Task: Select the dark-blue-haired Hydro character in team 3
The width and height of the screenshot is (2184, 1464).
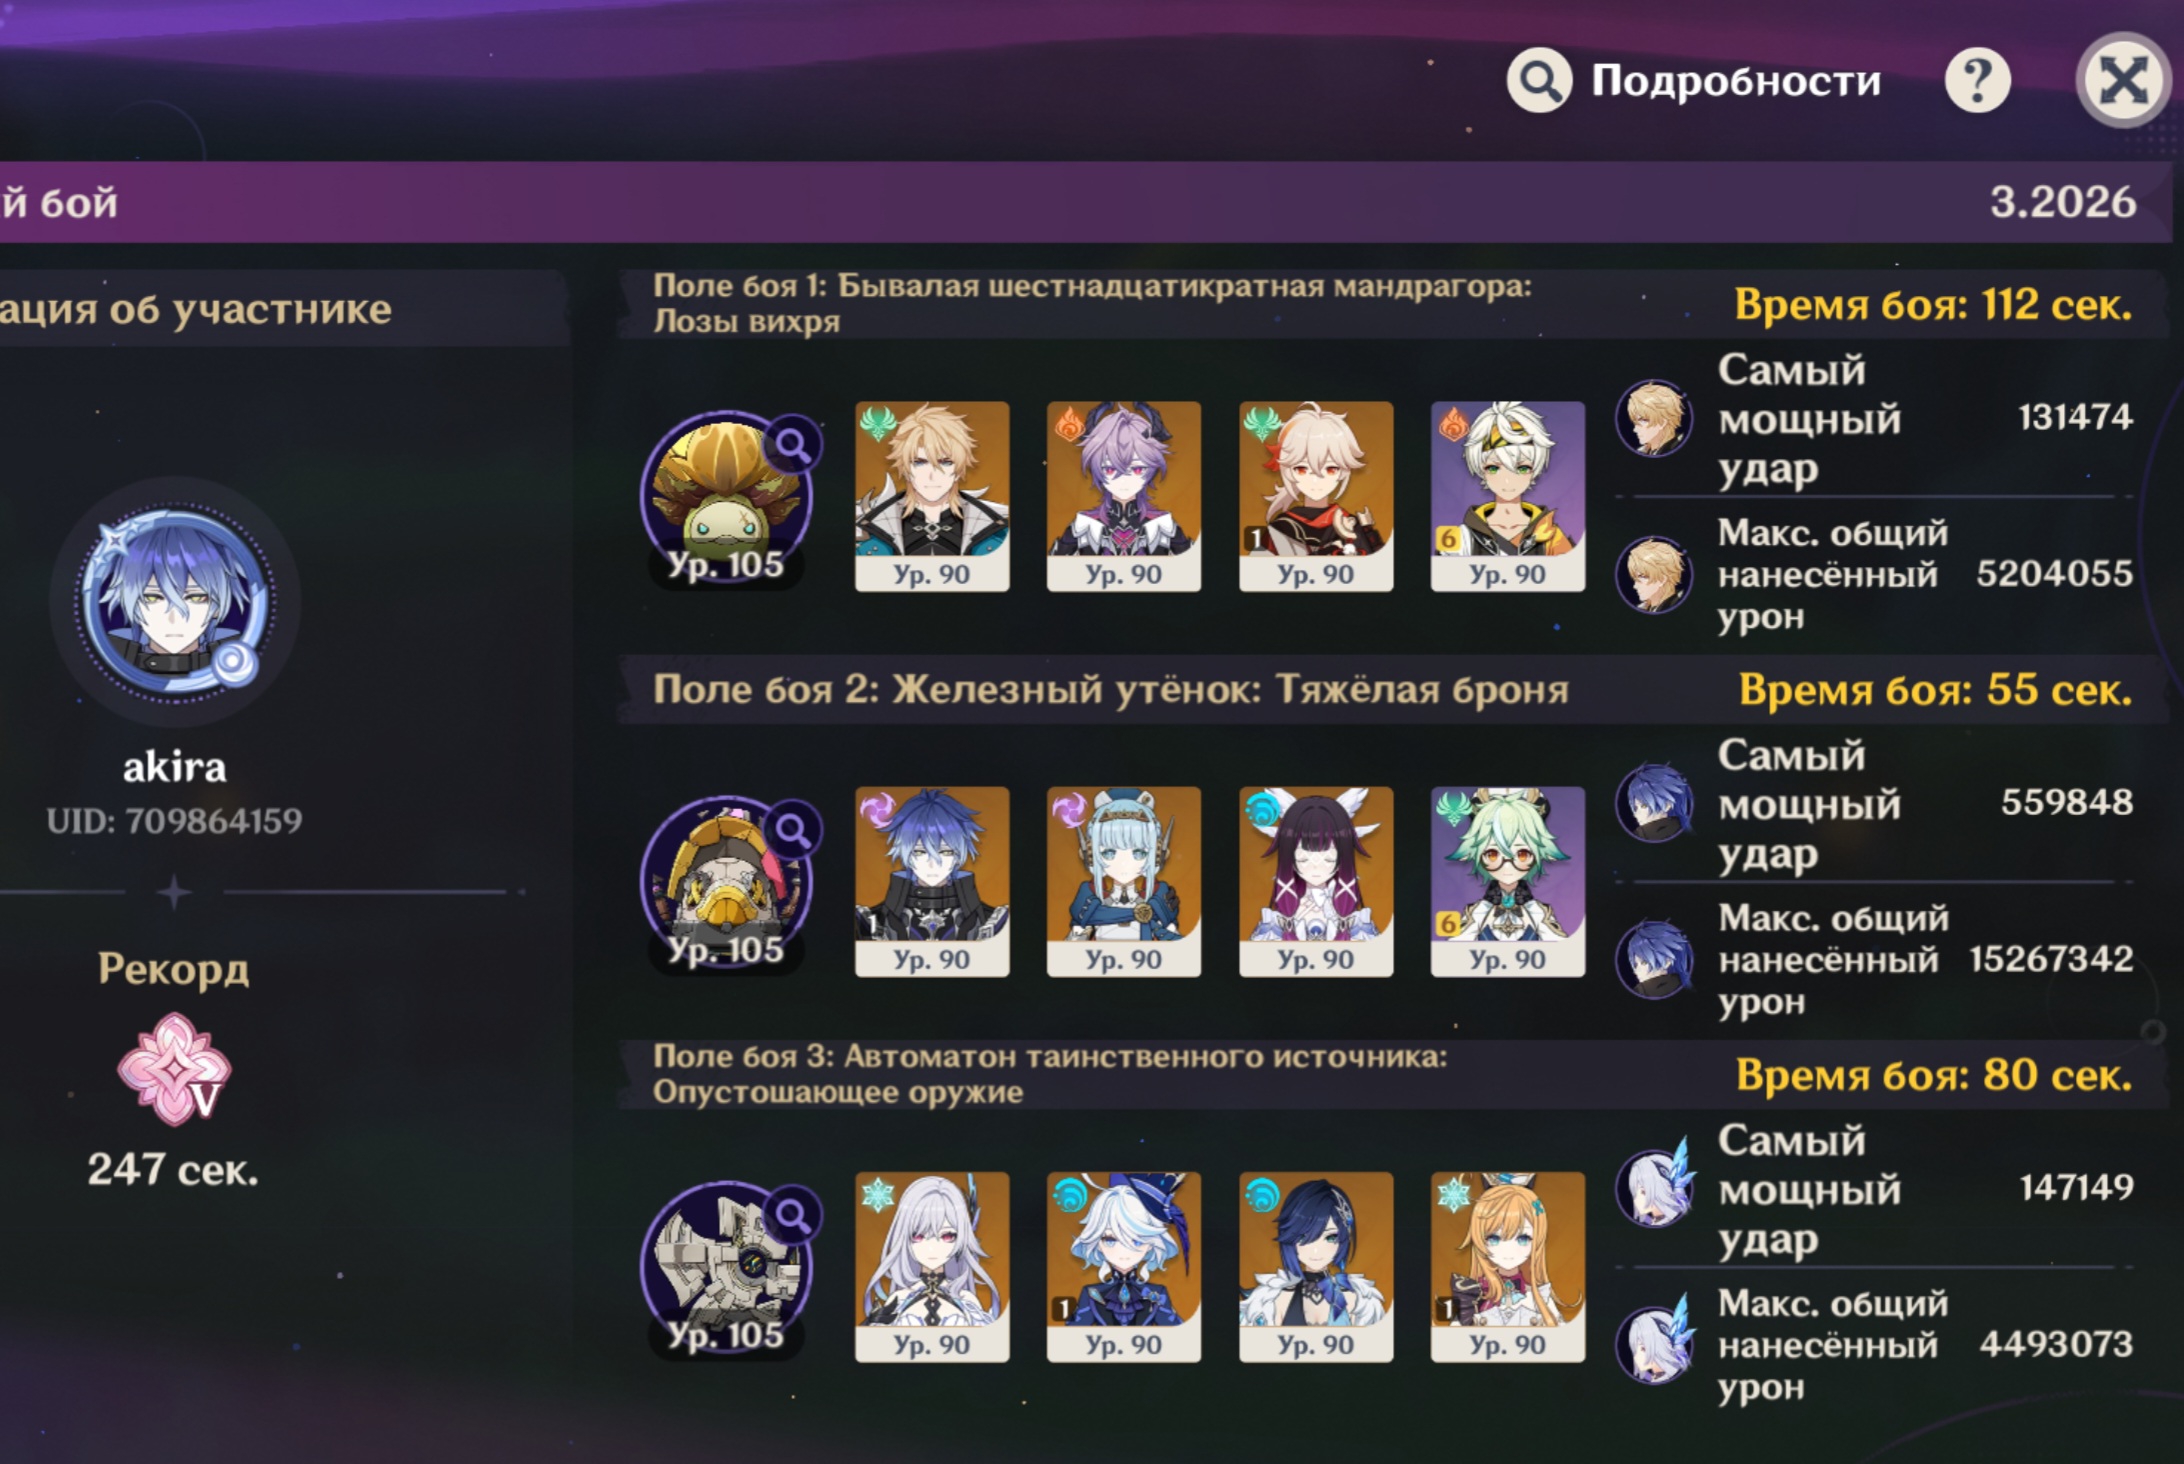Action: click(1316, 1266)
